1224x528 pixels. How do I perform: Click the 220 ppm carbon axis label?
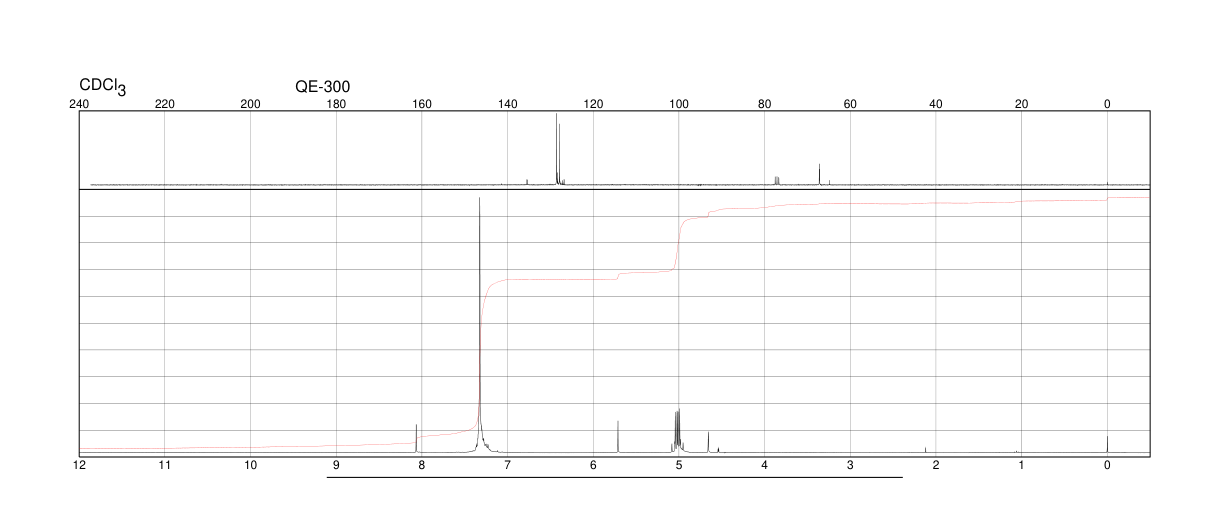[165, 103]
